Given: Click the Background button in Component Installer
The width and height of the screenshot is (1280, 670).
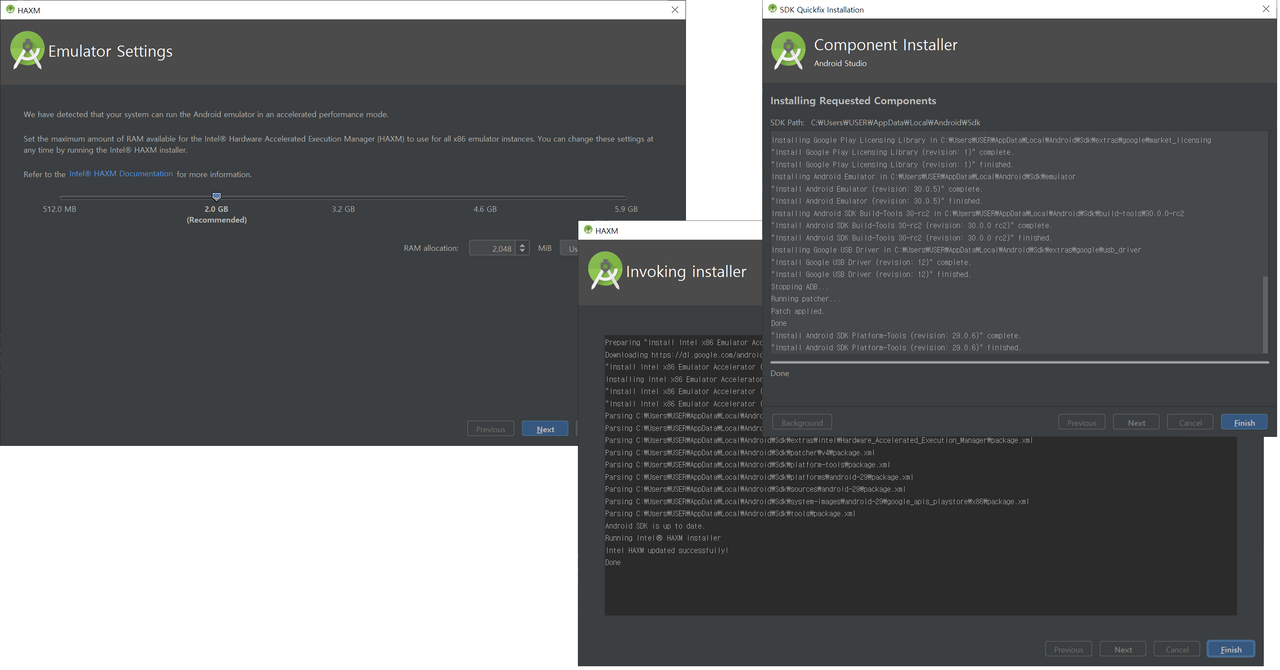Looking at the screenshot, I should coord(802,422).
